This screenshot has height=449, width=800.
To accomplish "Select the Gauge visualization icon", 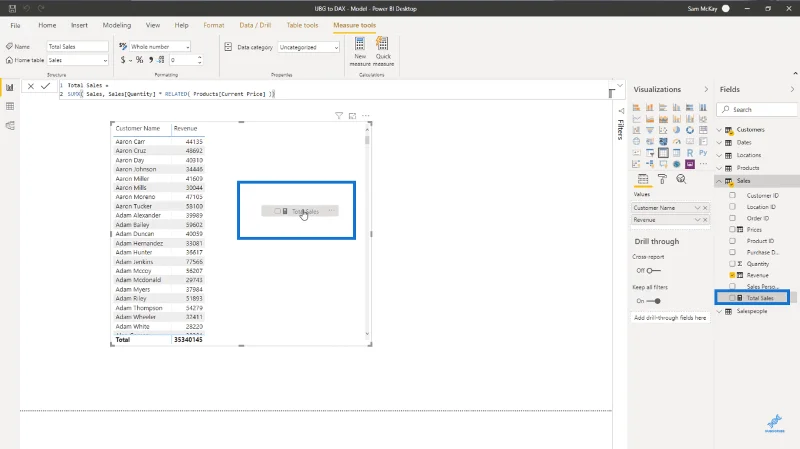I will click(677, 141).
